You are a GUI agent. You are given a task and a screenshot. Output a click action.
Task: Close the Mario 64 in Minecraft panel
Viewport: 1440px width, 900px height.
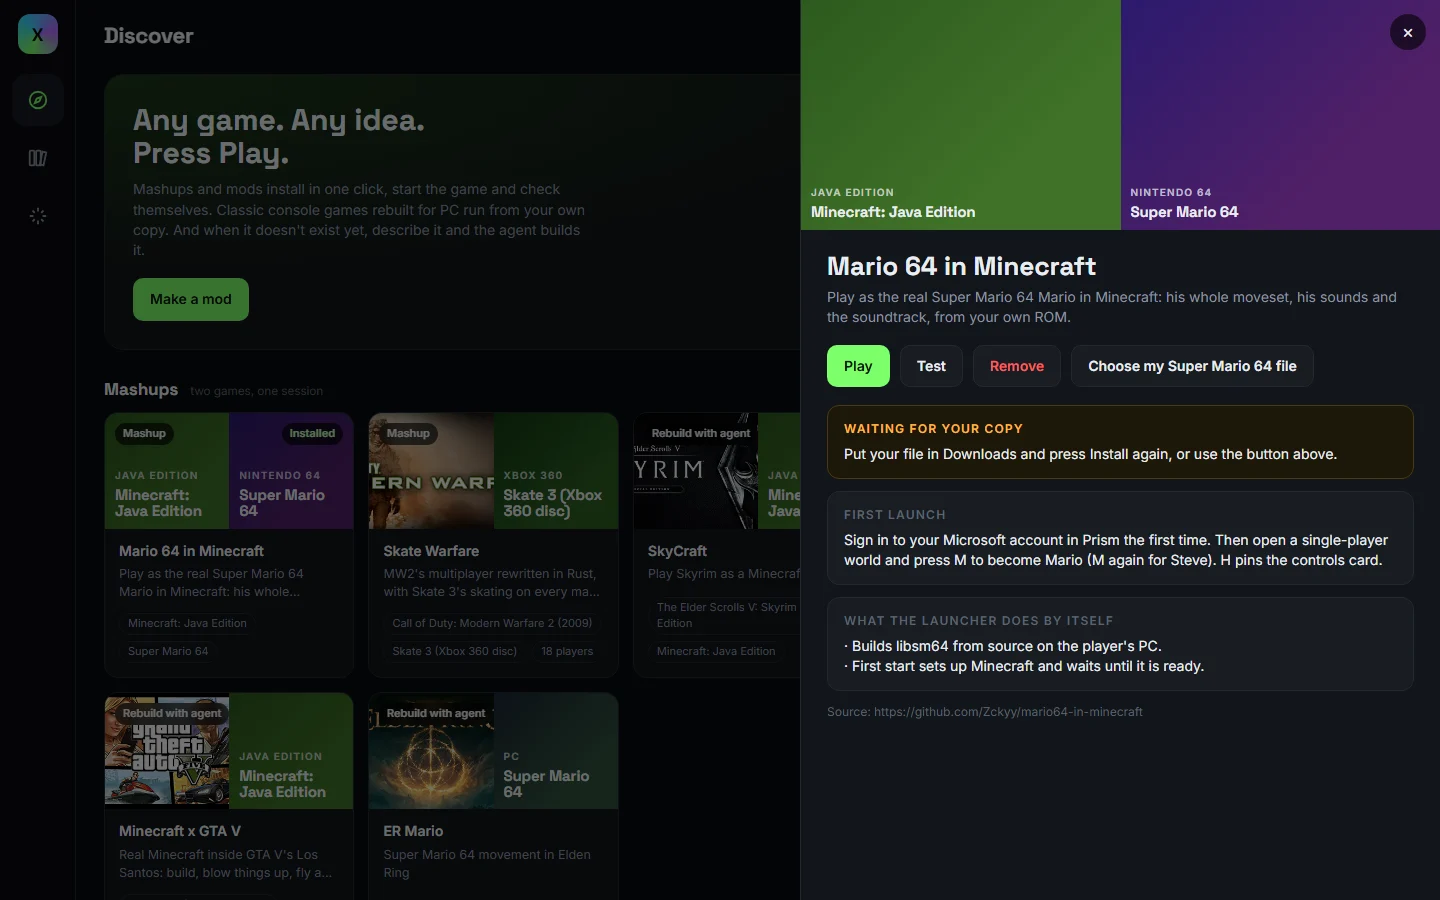coord(1407,33)
